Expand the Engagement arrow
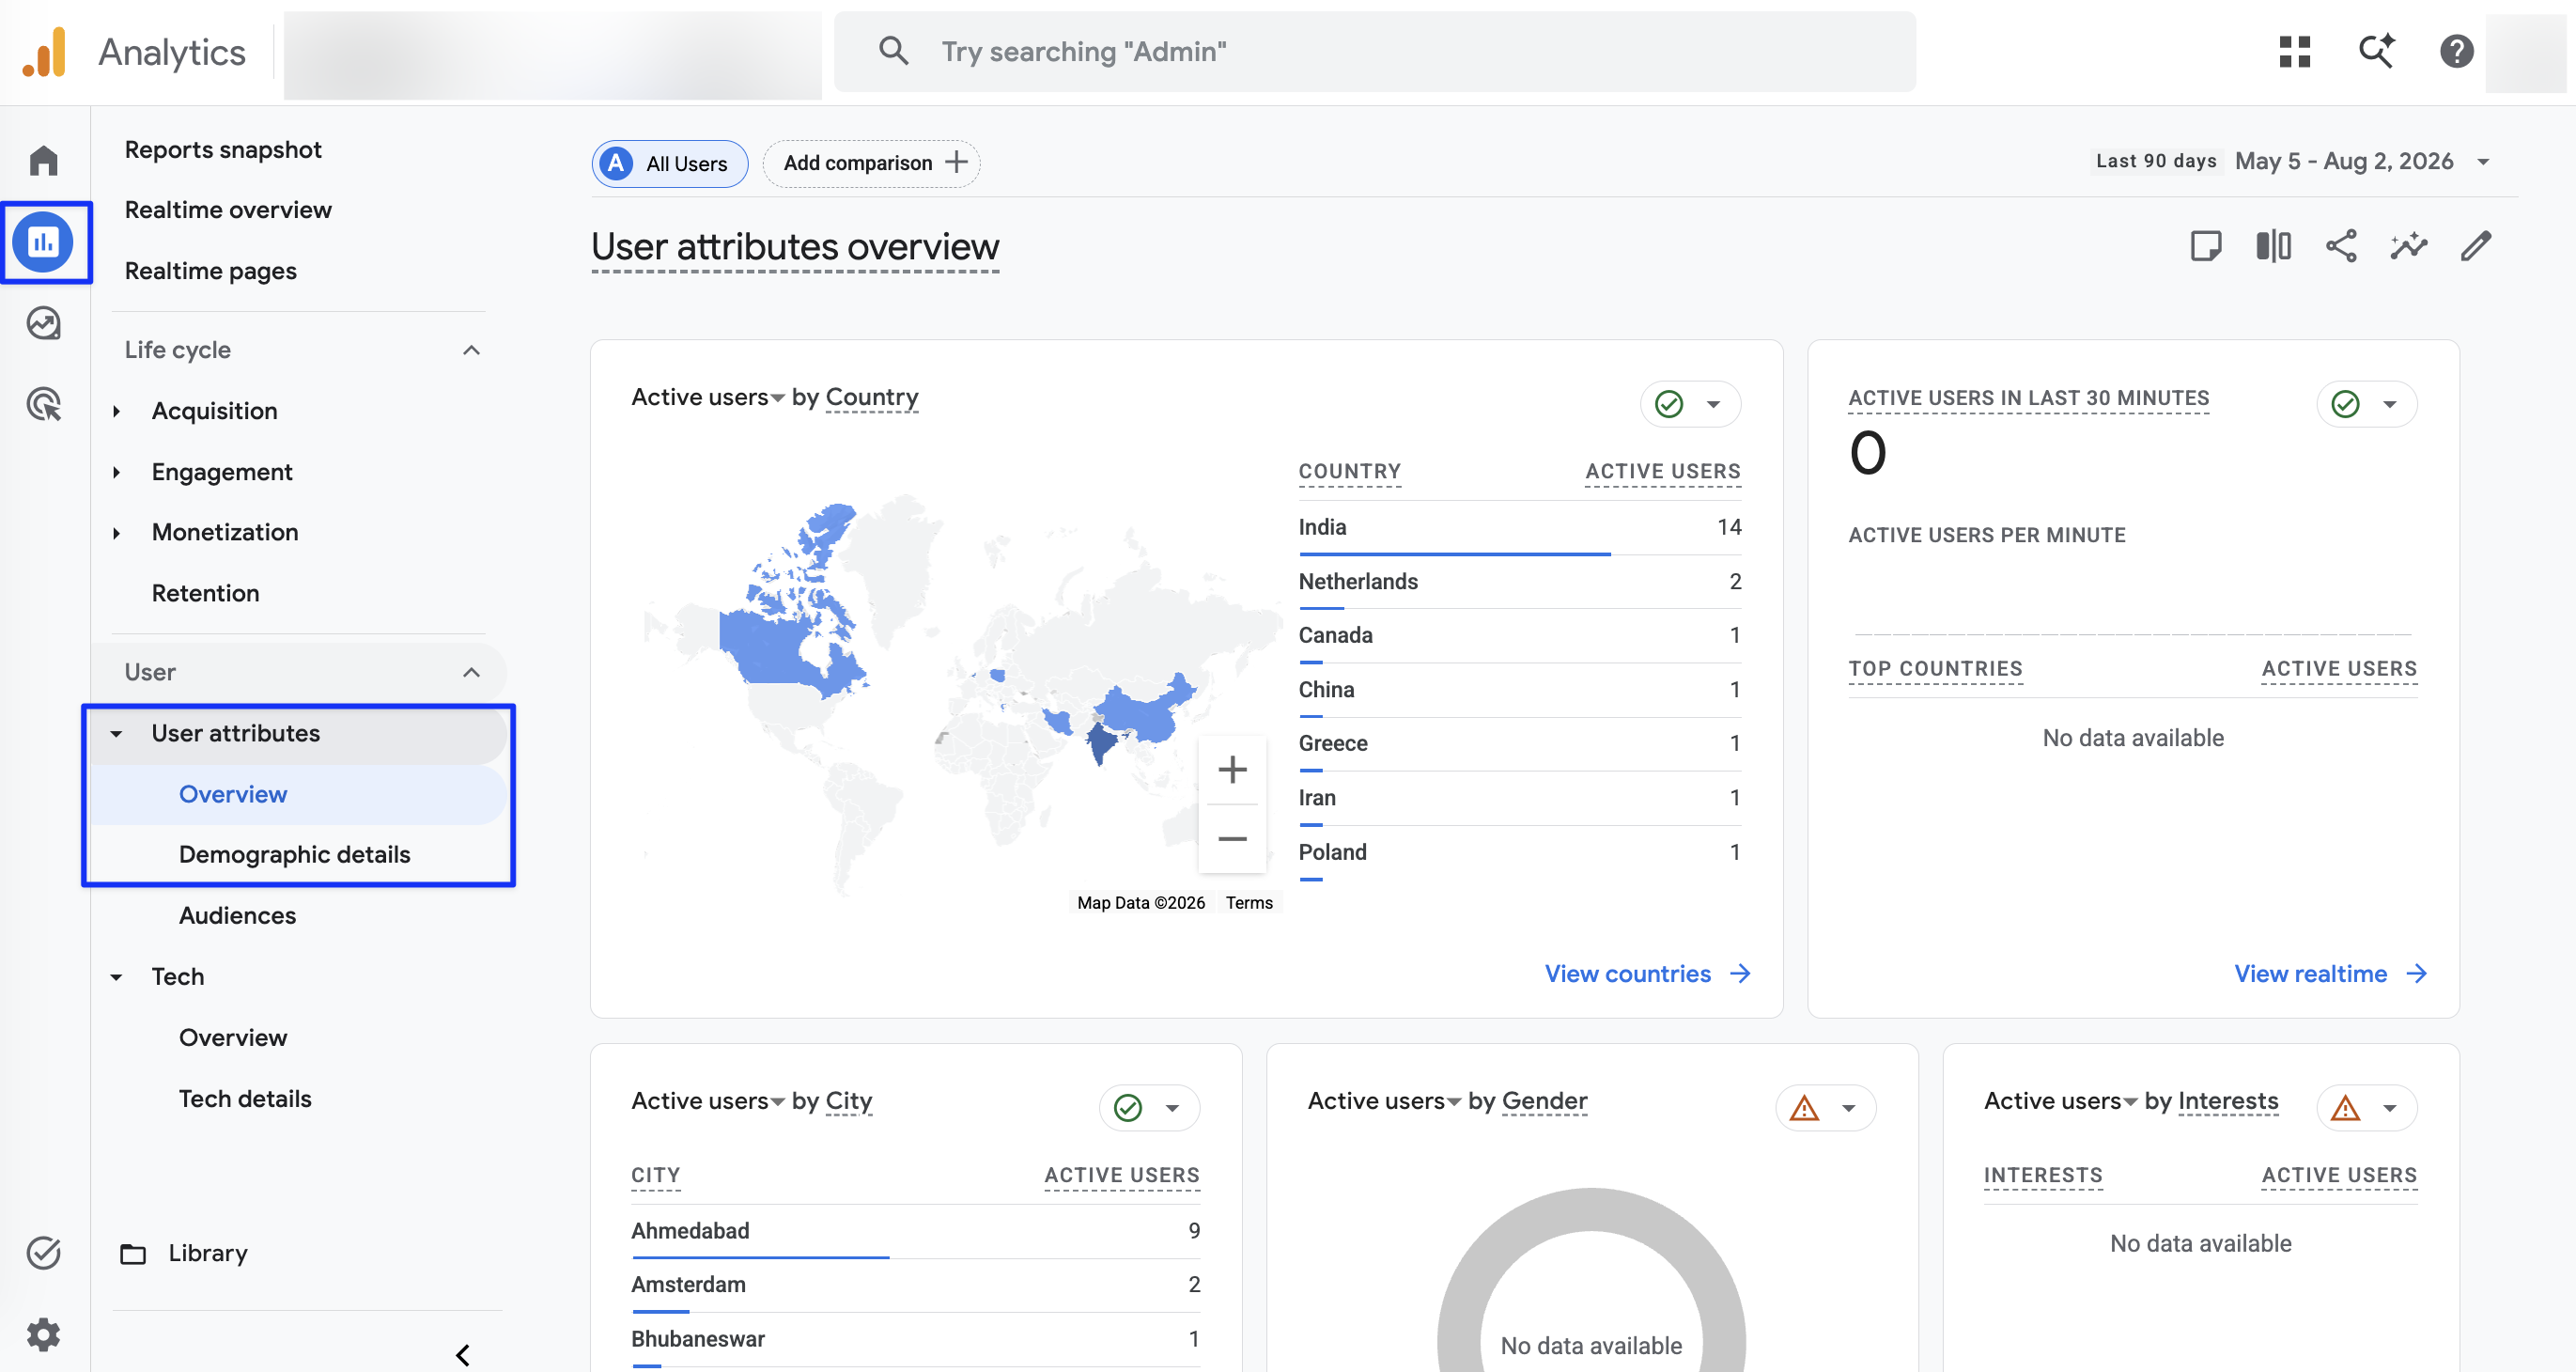The image size is (2576, 1372). (117, 472)
